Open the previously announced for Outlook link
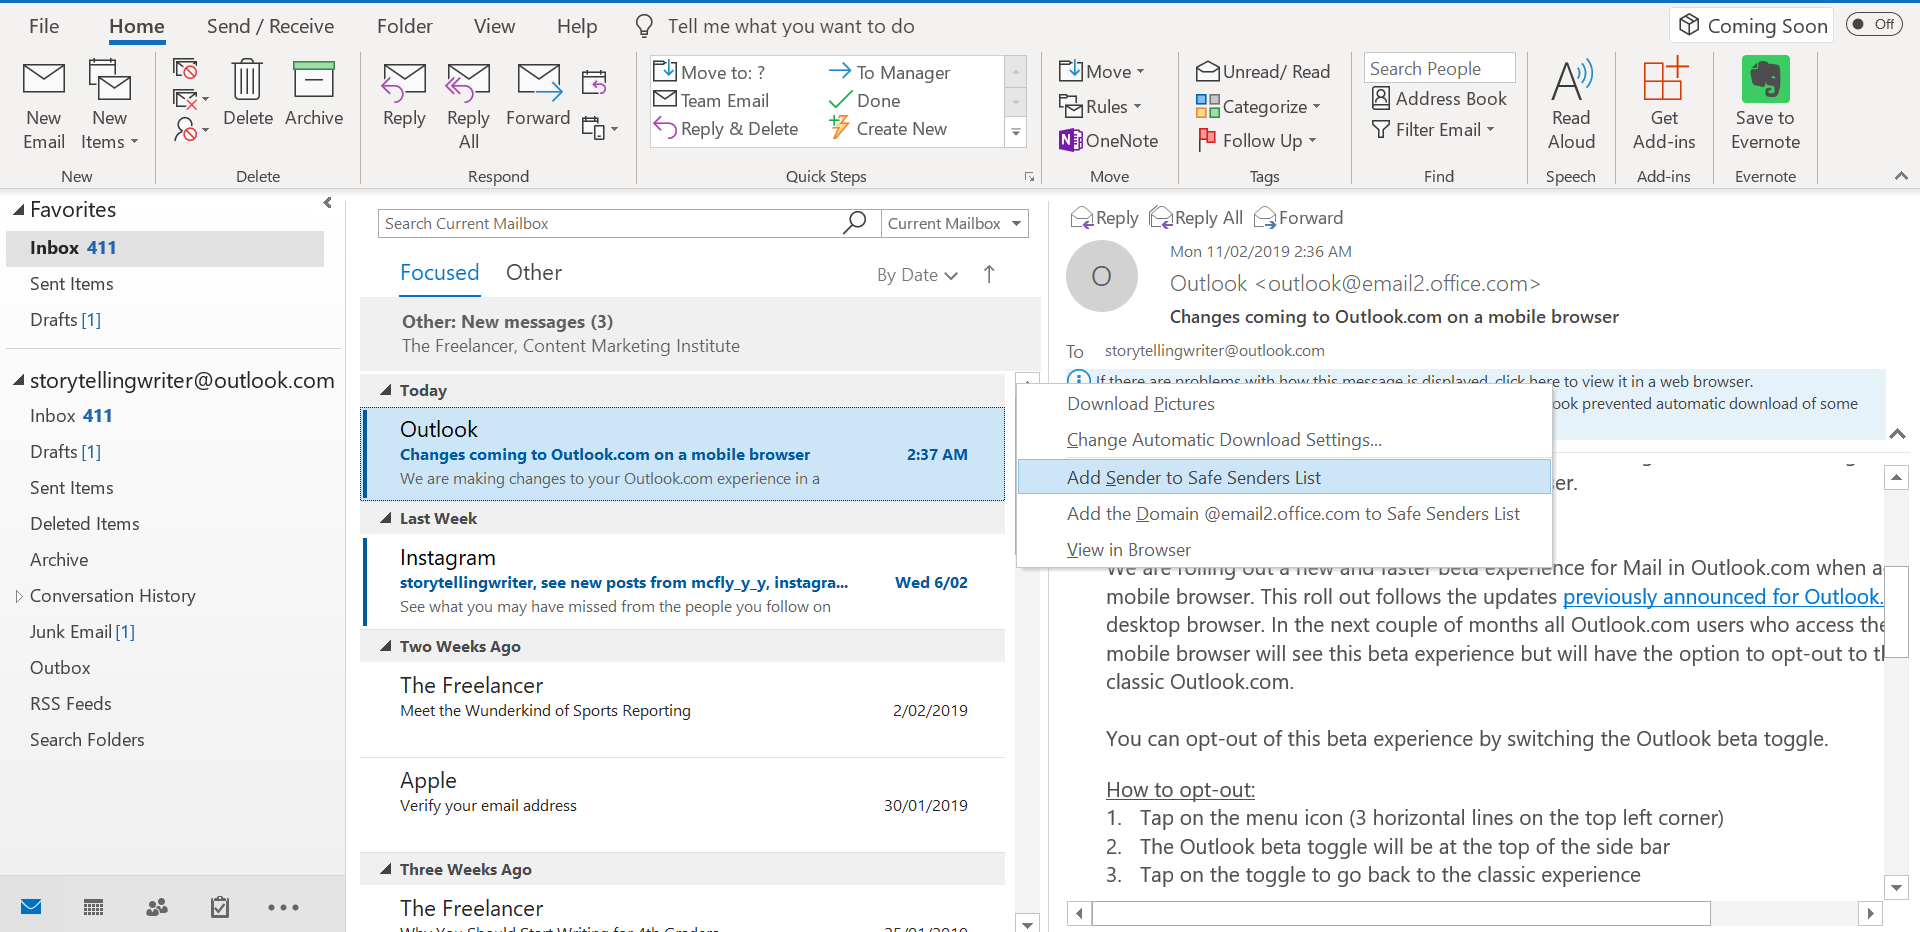This screenshot has width=1920, height=932. (x=1722, y=597)
